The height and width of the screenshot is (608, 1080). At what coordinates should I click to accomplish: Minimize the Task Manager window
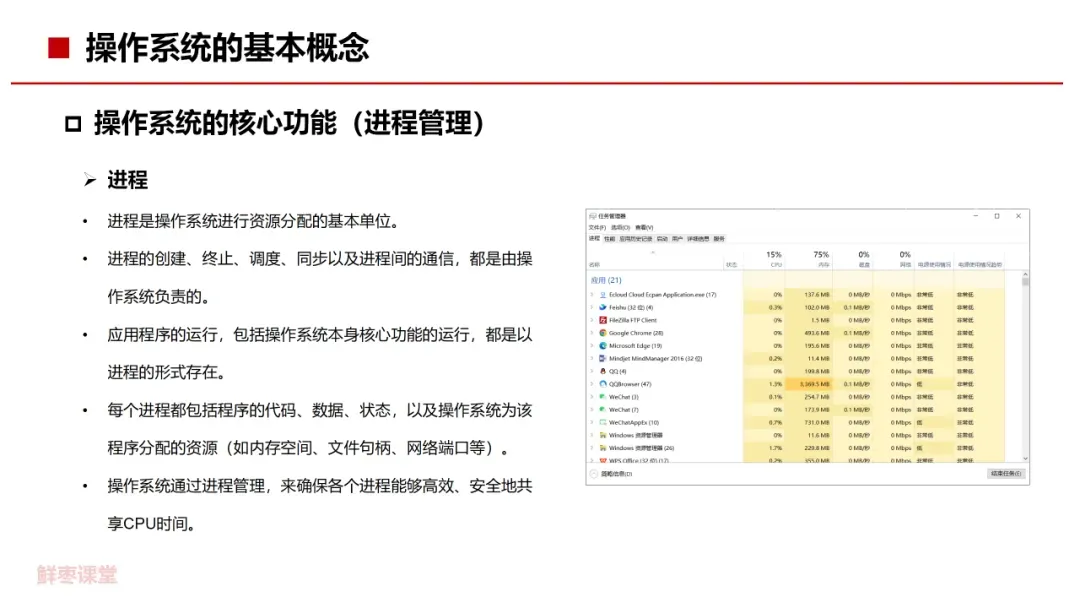tap(975, 216)
